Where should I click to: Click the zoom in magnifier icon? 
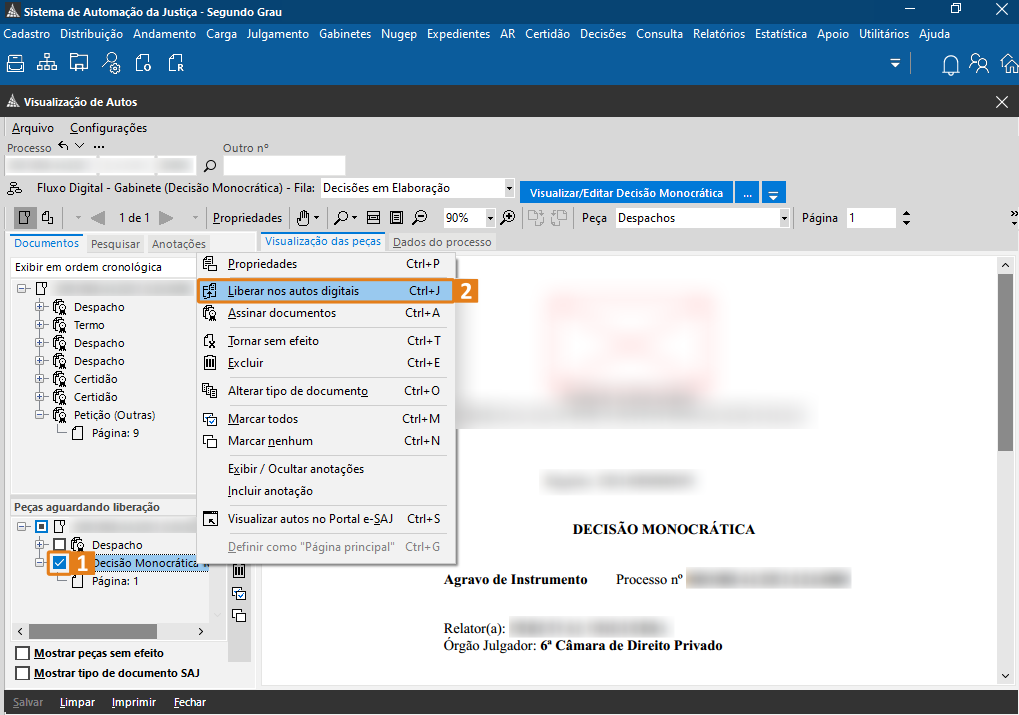pos(508,218)
